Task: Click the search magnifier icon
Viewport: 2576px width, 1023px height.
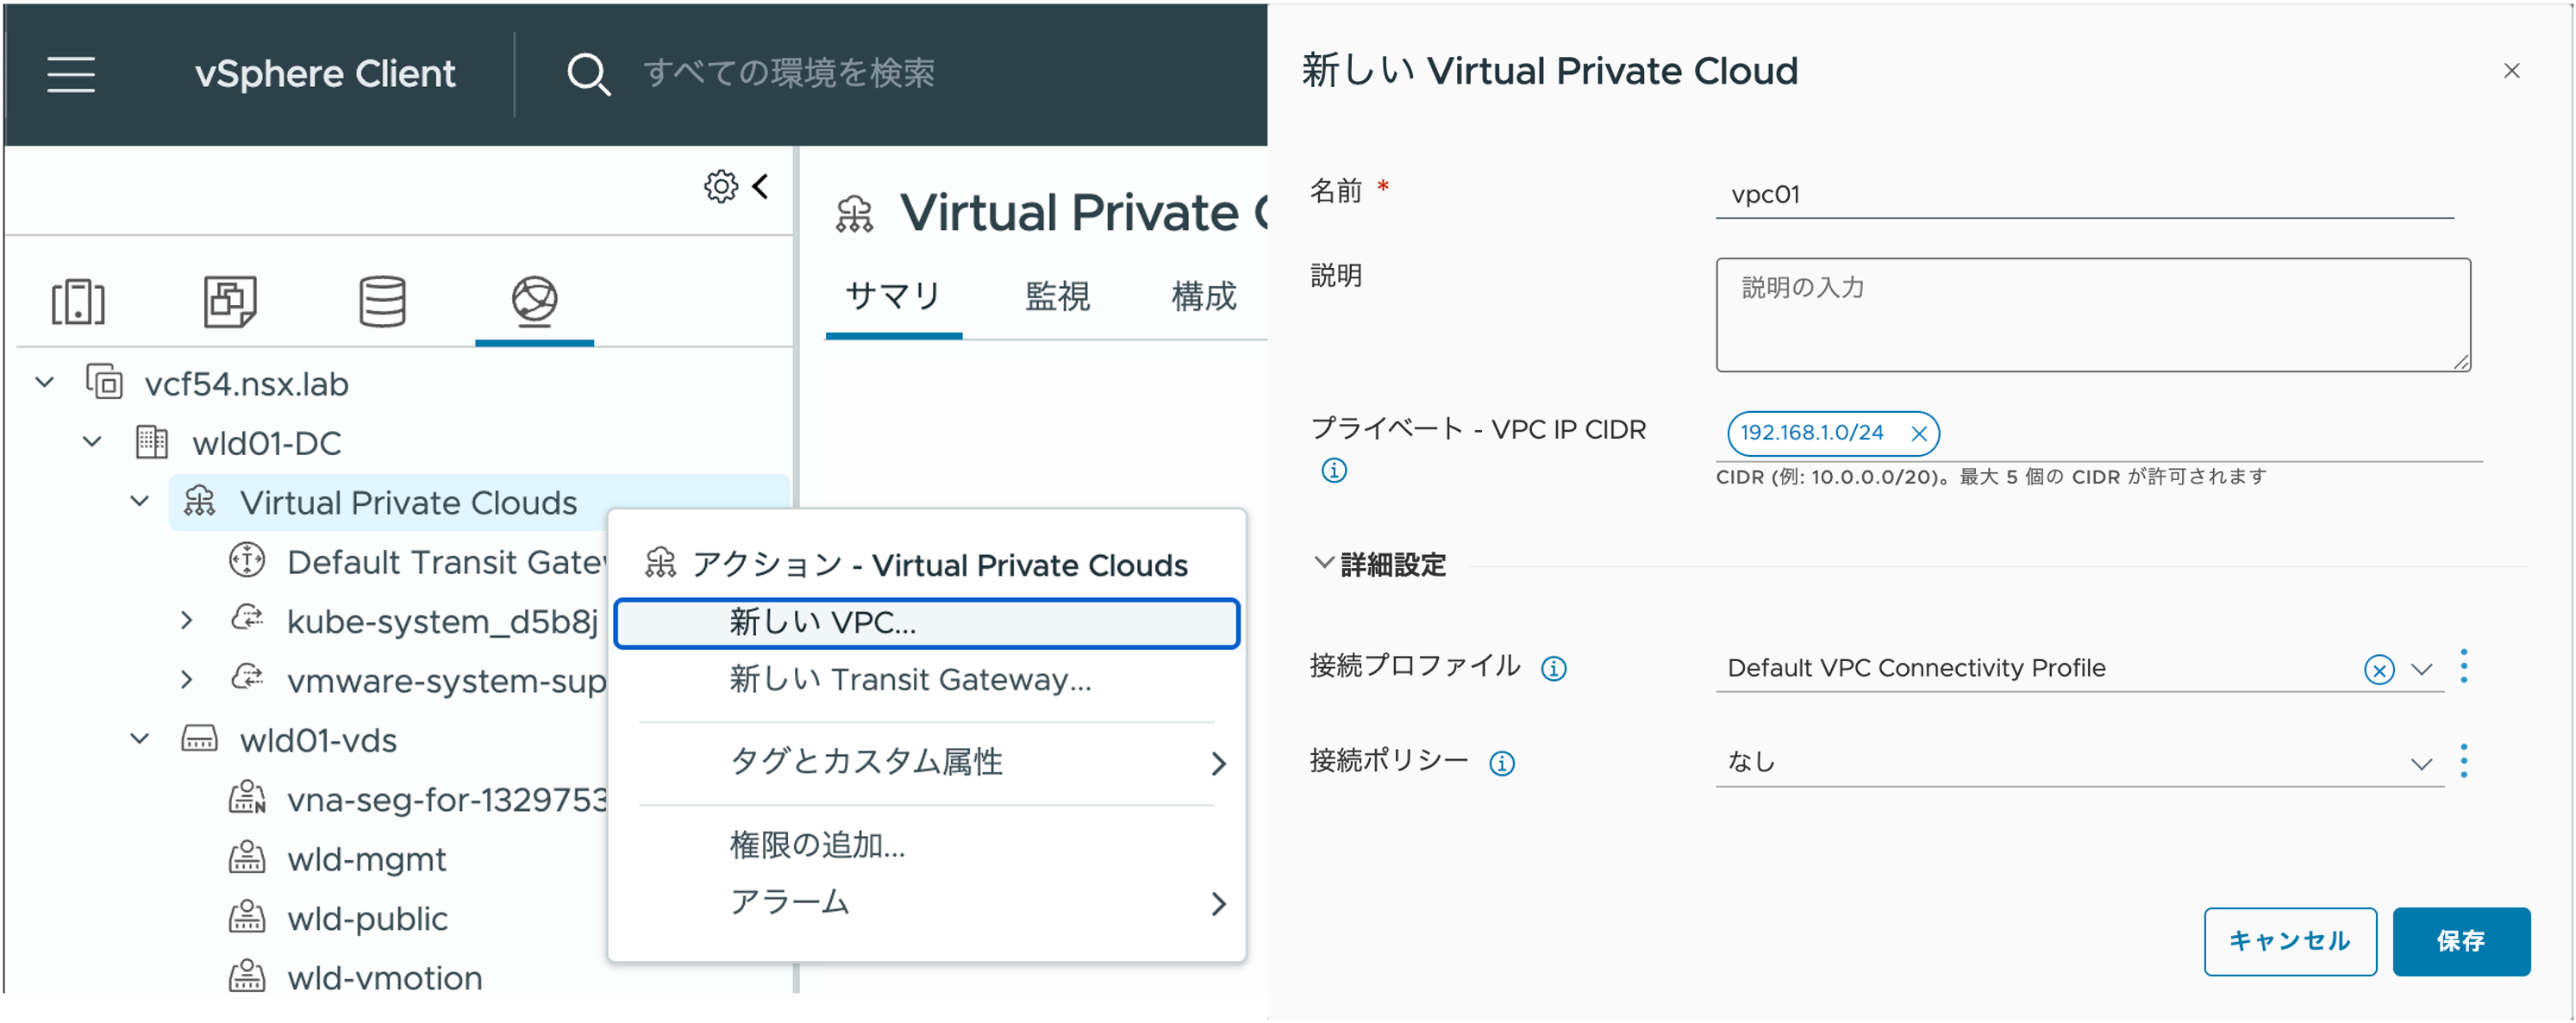Action: [588, 74]
